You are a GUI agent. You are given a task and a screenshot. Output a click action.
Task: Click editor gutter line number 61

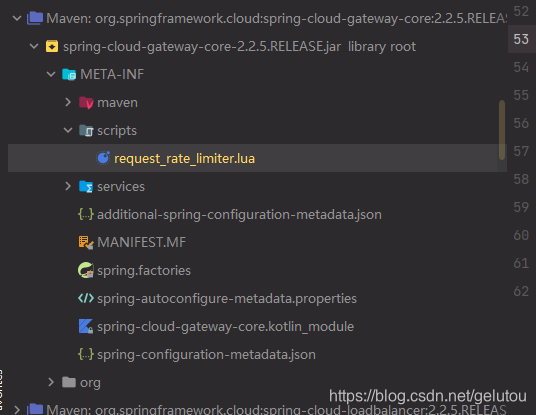point(521,263)
